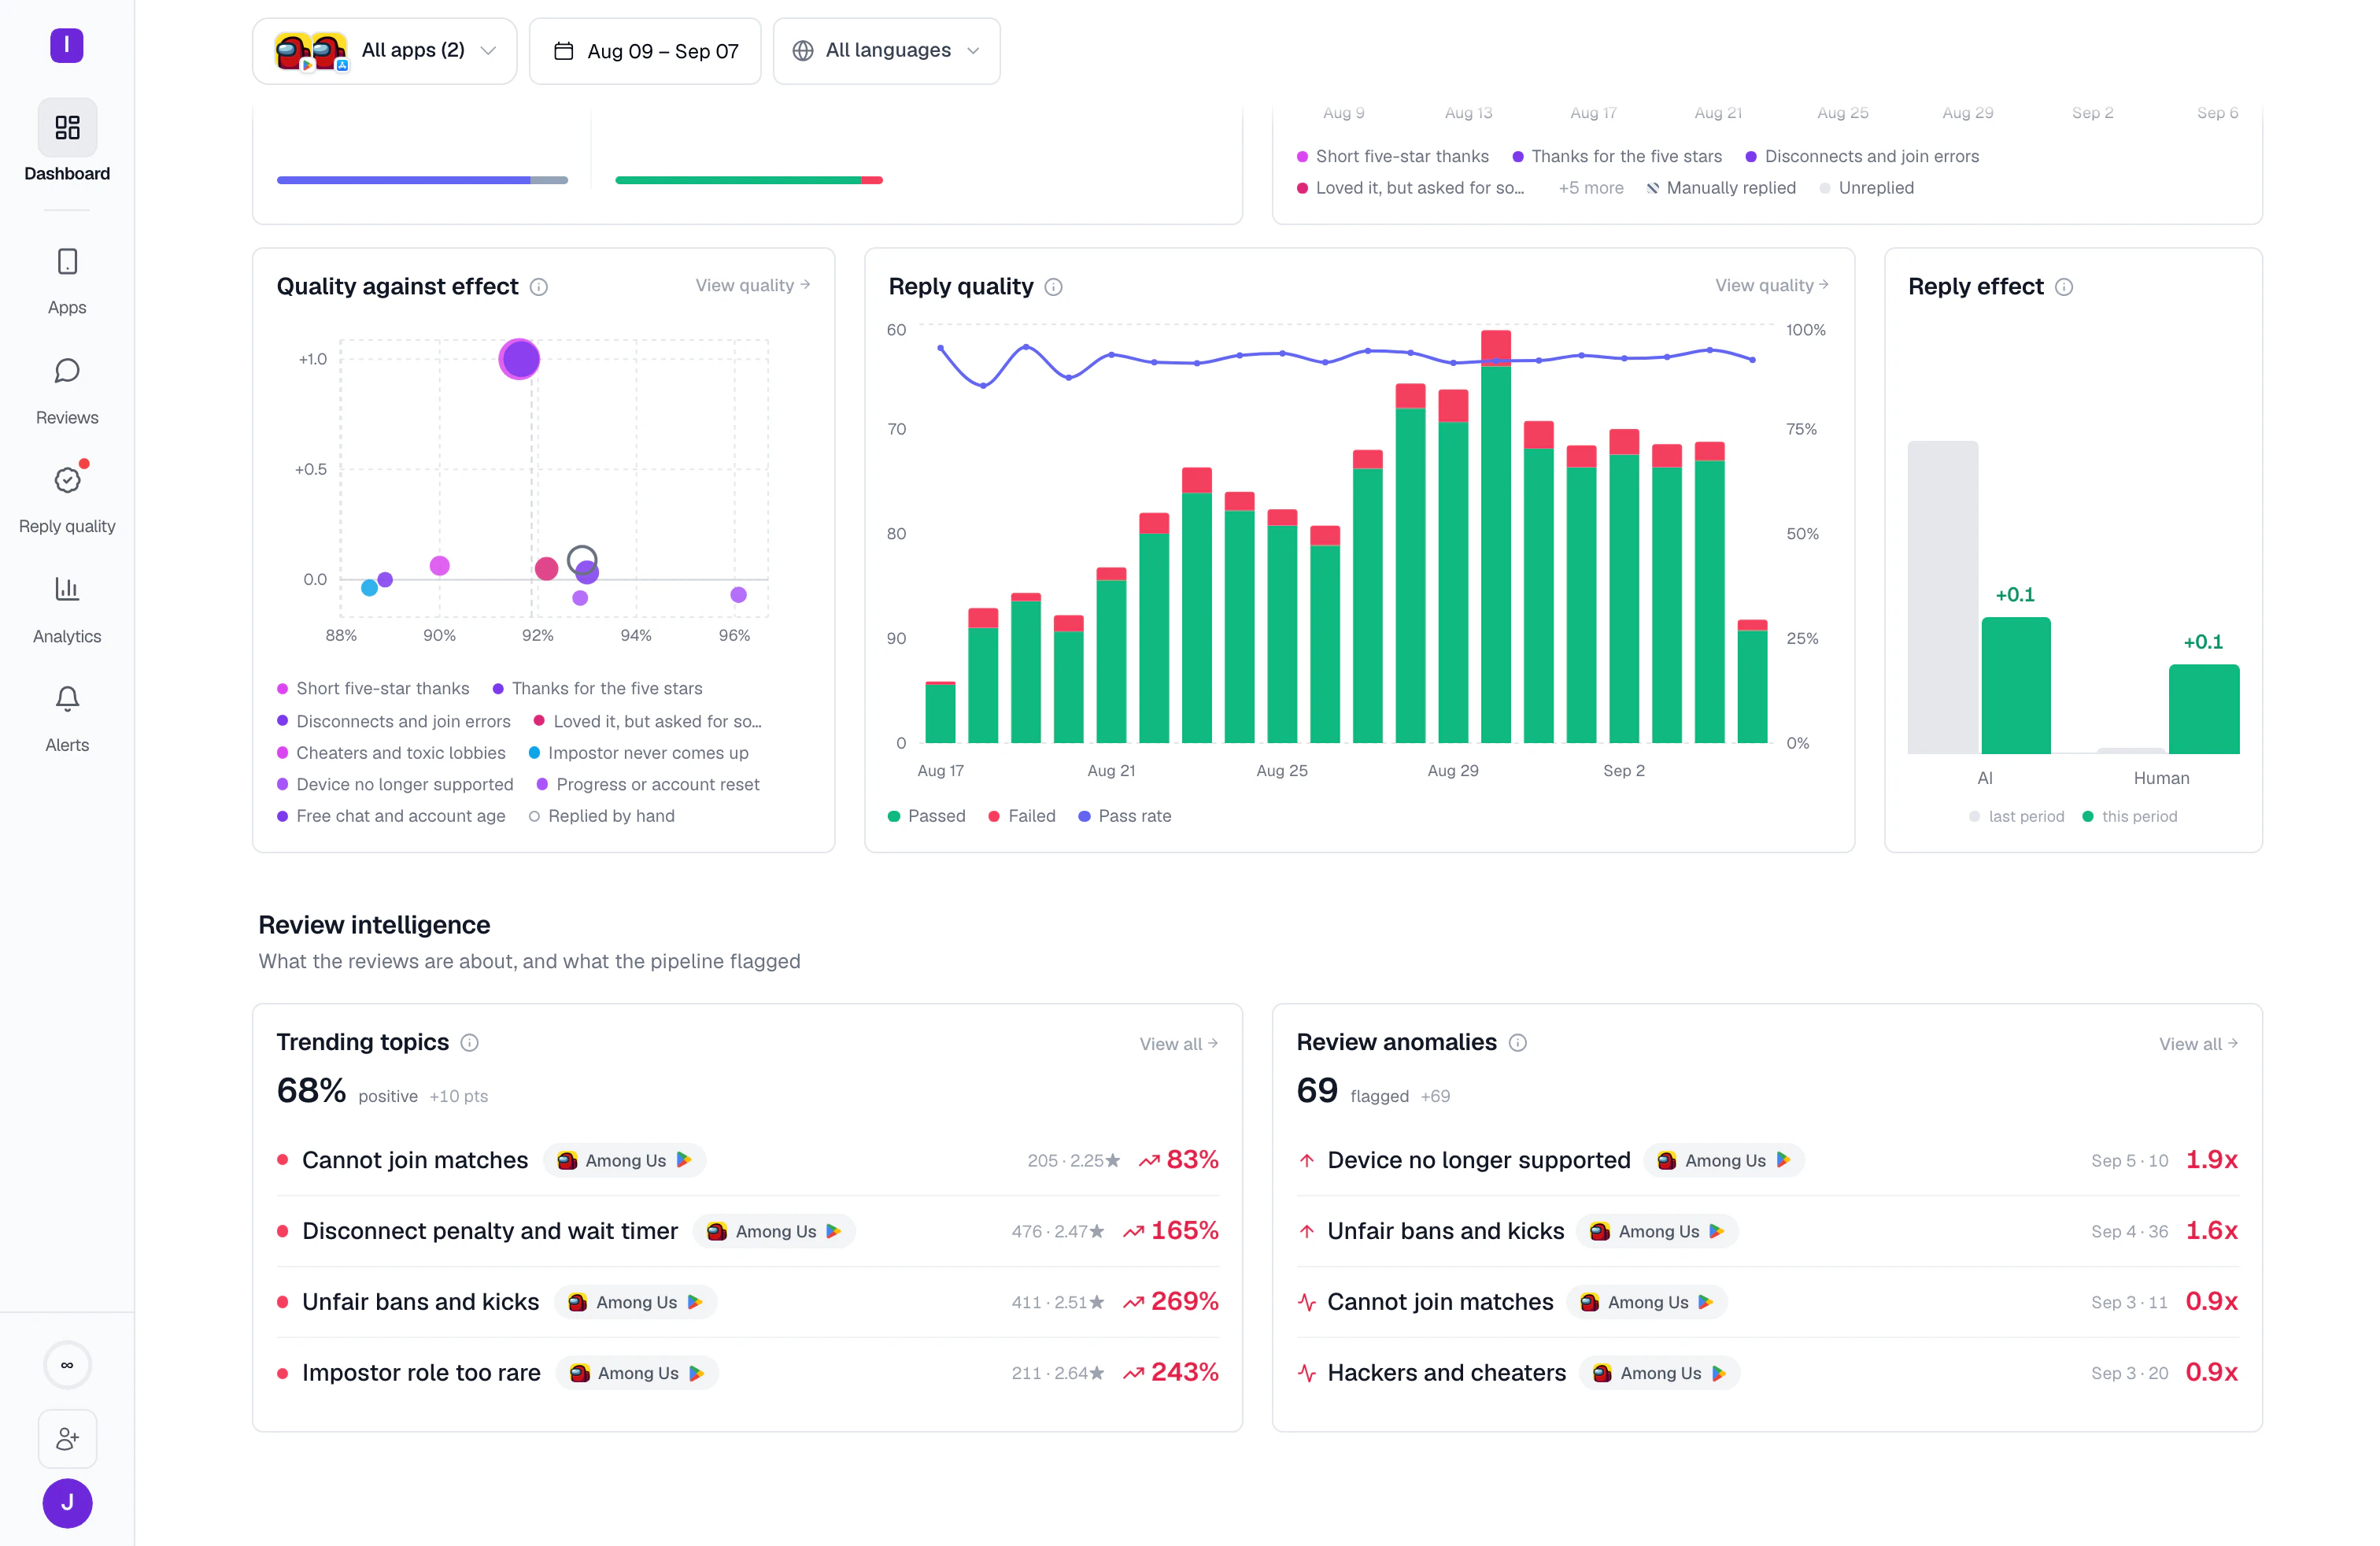
Task: Open the Dashboard sidebar icon
Action: click(67, 127)
